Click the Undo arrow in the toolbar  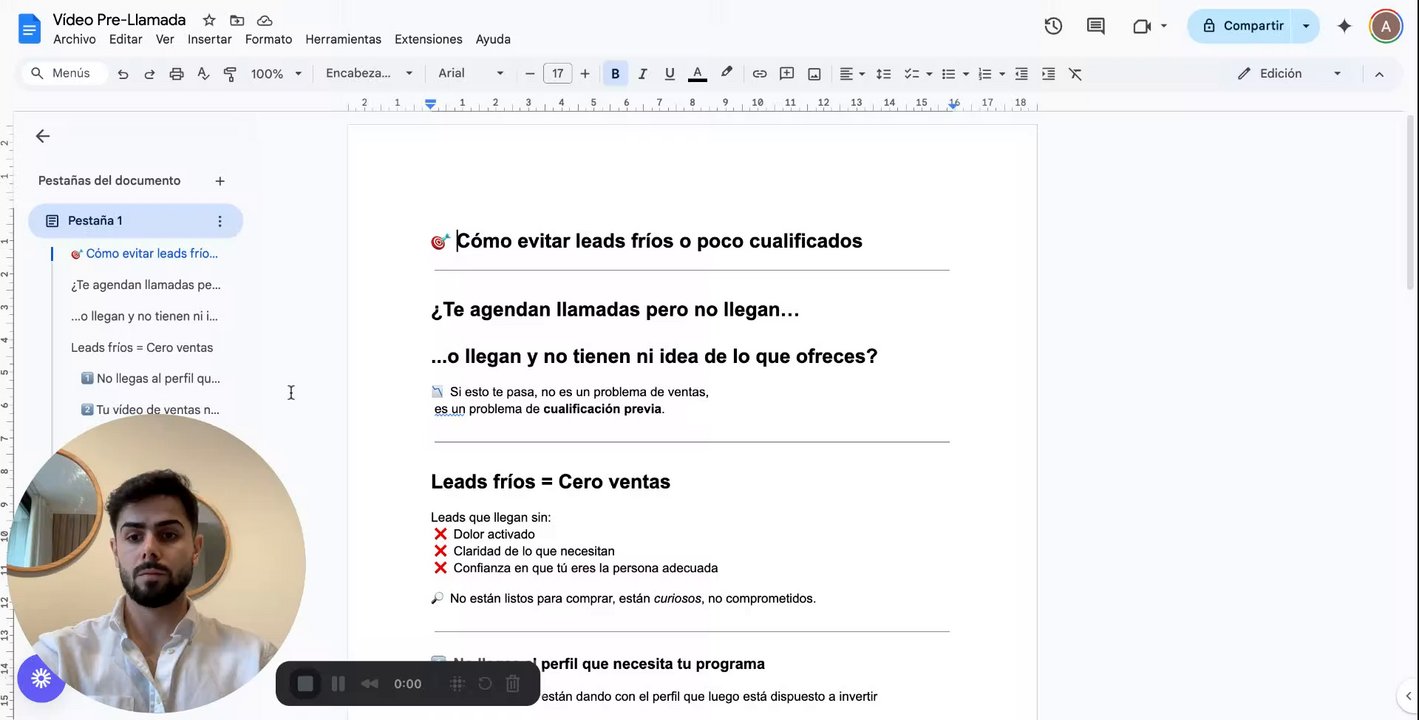coord(123,74)
